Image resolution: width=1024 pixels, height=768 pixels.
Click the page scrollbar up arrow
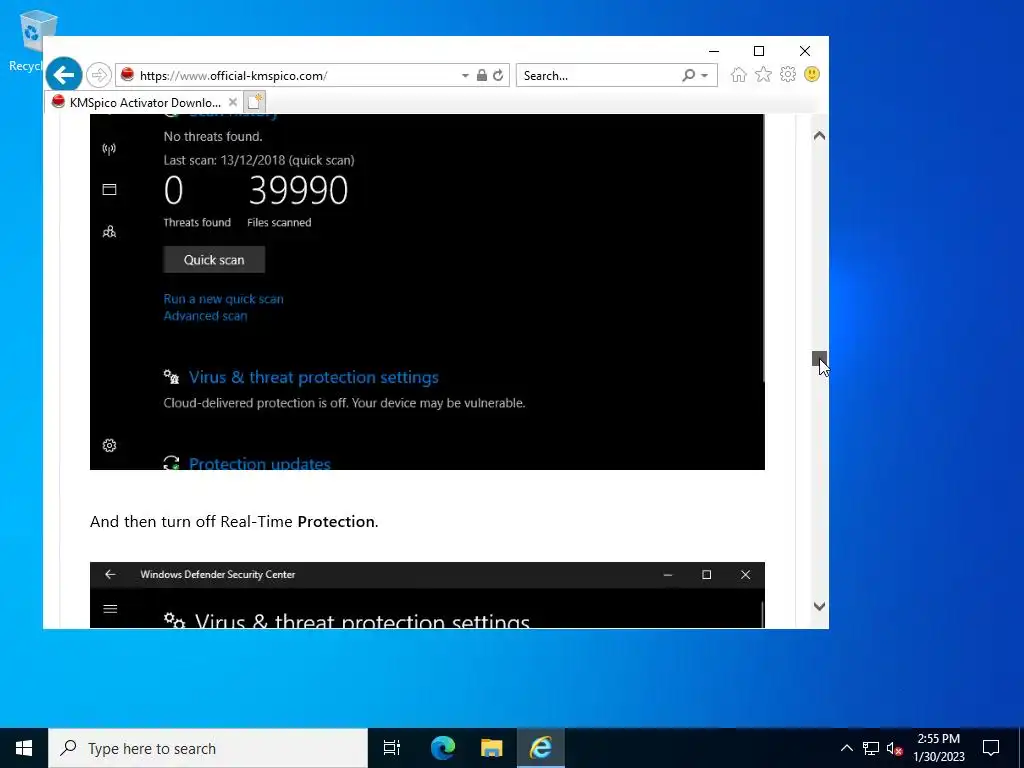point(819,136)
